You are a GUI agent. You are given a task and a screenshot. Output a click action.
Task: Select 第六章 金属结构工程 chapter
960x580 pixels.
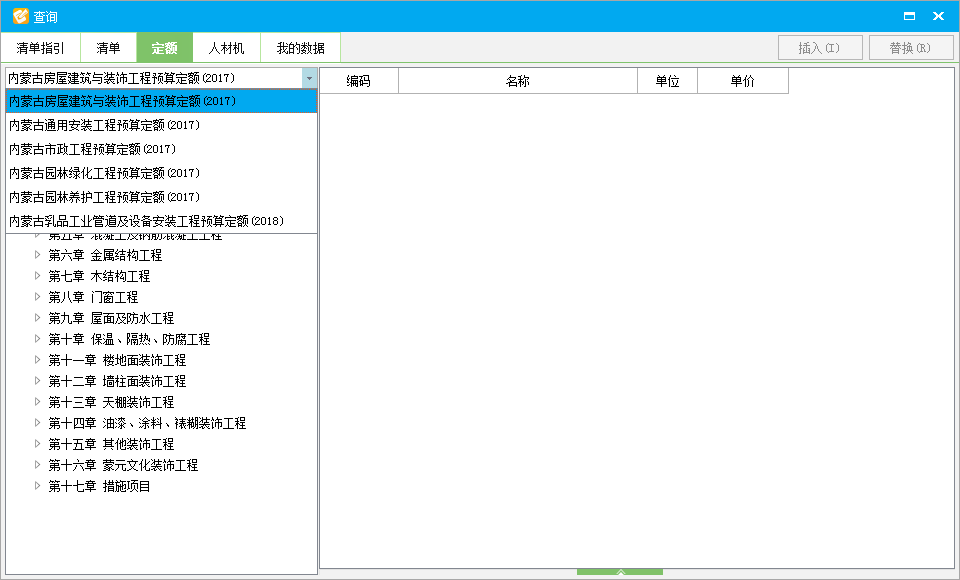[x=105, y=255]
